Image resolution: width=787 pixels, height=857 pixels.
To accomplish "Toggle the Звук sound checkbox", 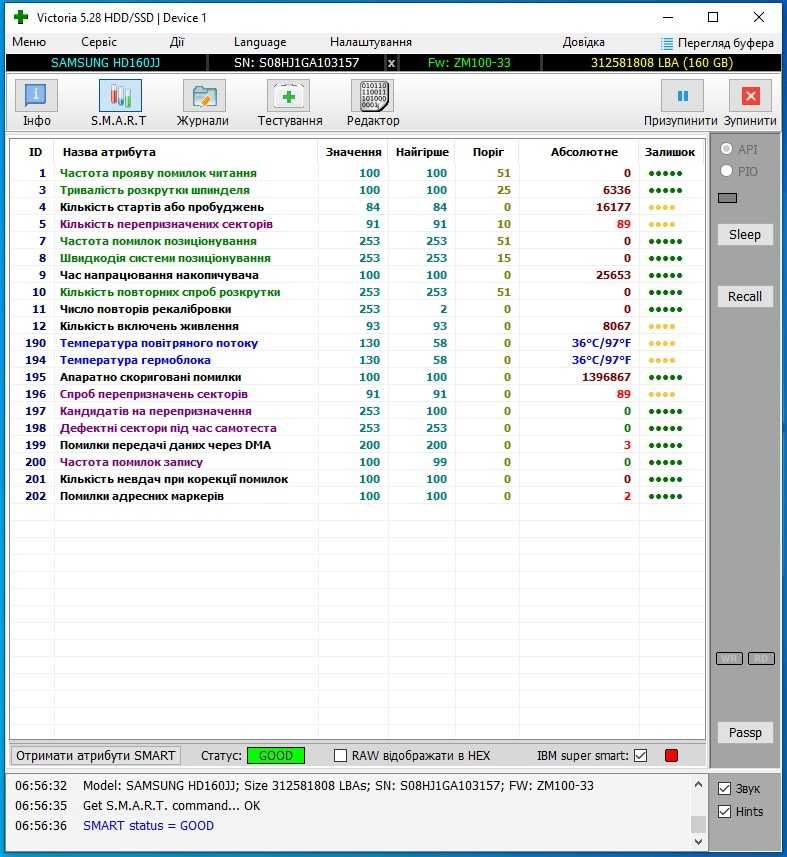I will coord(725,788).
